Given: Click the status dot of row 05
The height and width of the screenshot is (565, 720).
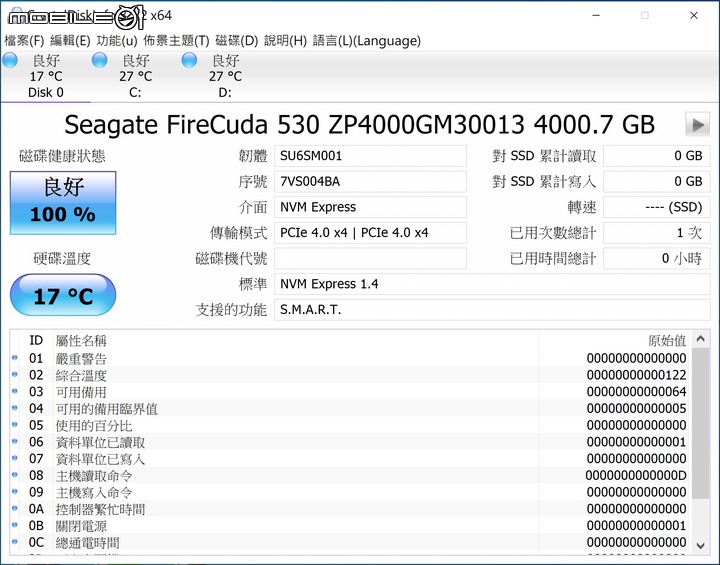Looking at the screenshot, I should click(15, 424).
